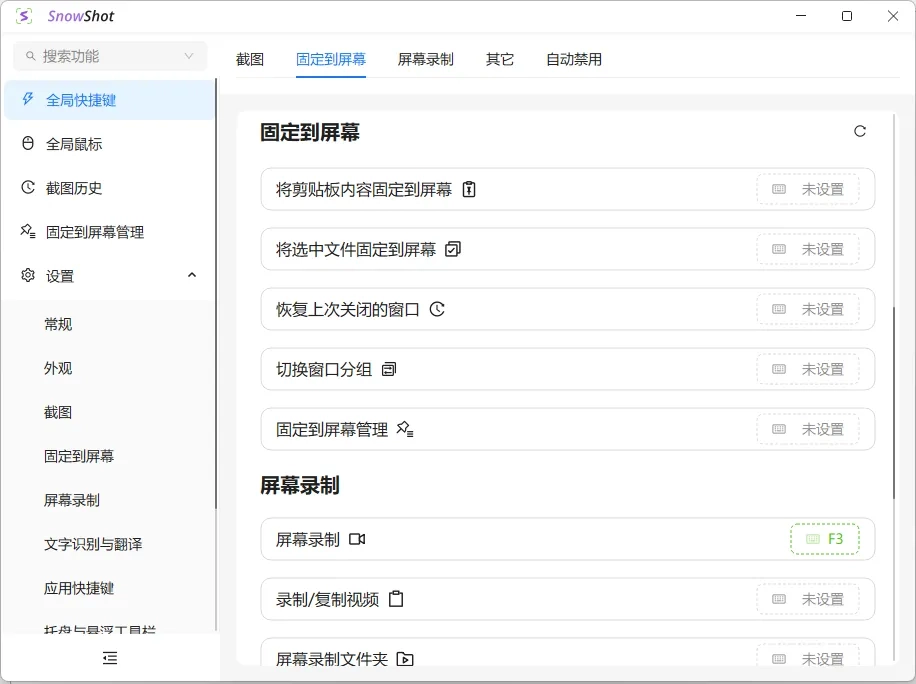Select the 固定到屏幕 tab at top
The image size is (916, 684).
(331, 59)
